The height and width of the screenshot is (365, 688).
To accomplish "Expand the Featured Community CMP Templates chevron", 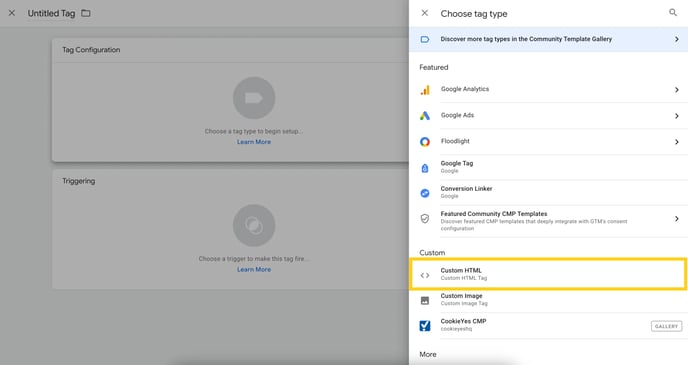I will (677, 218).
